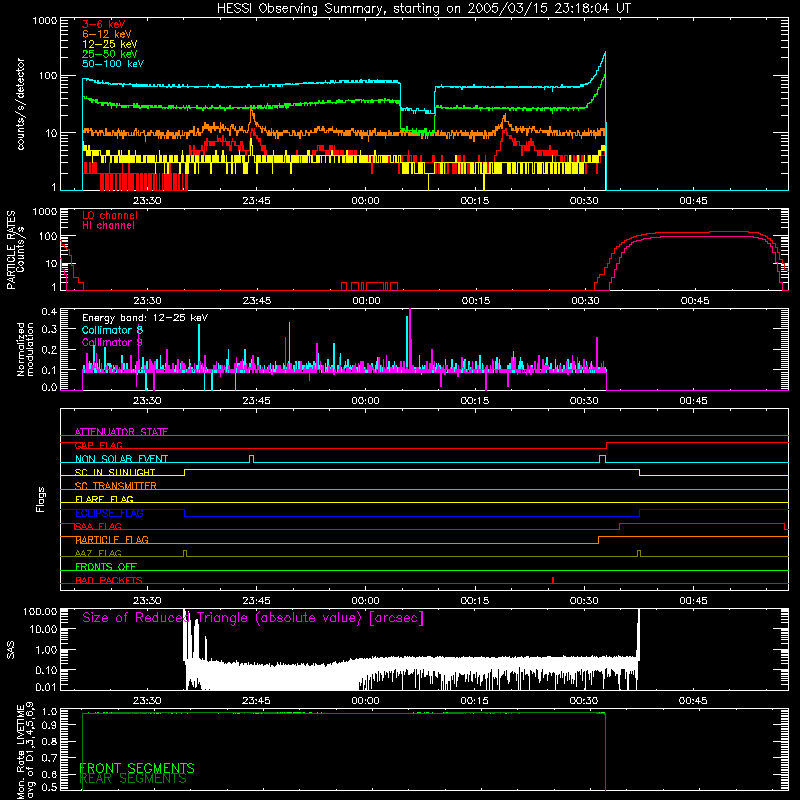Click 00:30 tick under the SAS plot
800x800 pixels.
584,701
